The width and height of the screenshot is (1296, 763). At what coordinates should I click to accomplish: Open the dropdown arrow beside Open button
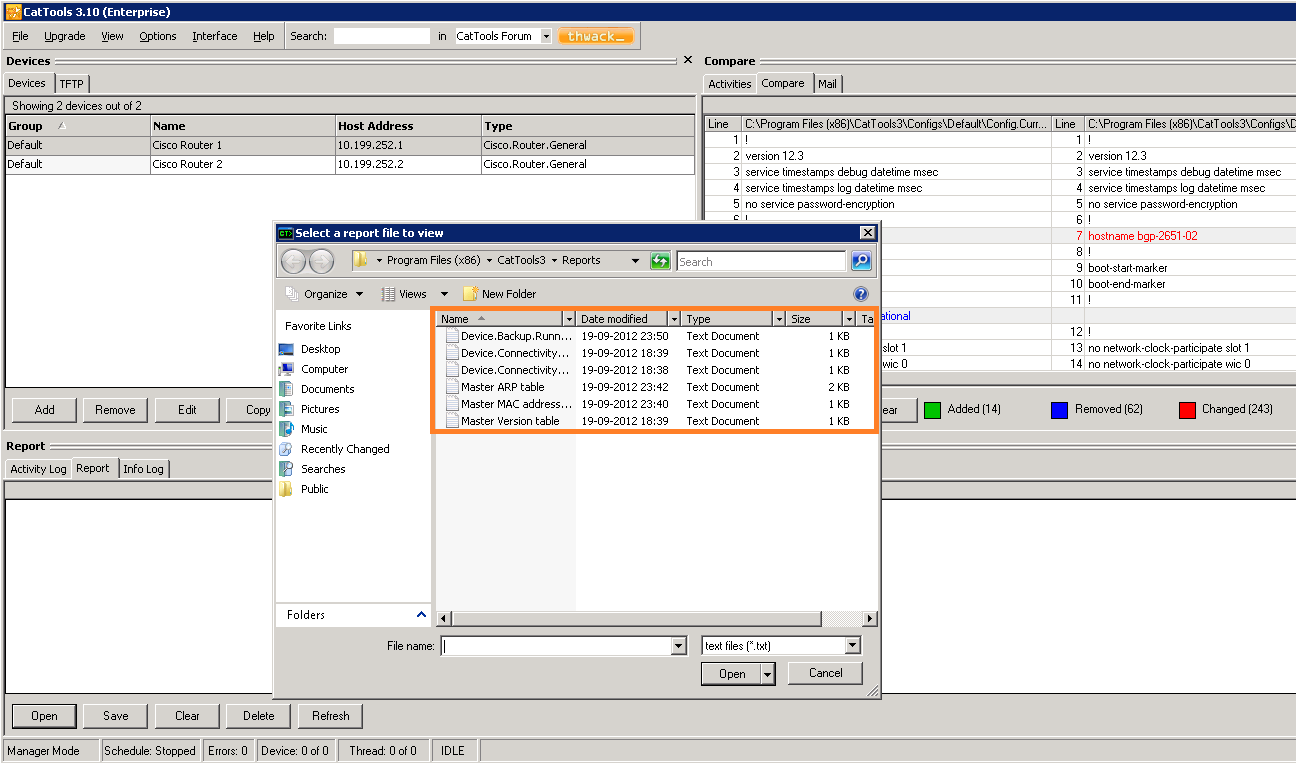[768, 674]
